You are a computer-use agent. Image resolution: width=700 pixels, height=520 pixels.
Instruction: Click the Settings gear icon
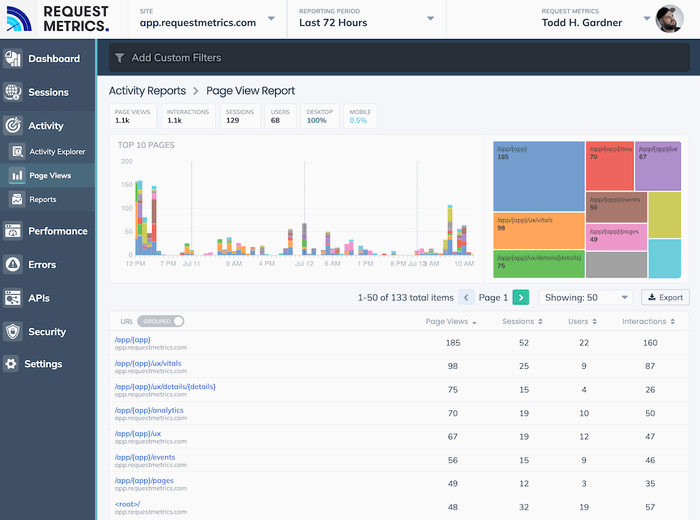tap(11, 364)
